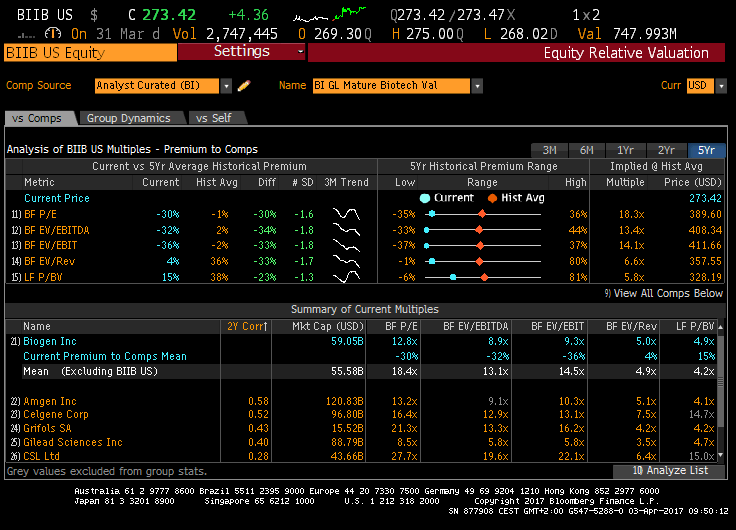Click the implied price 389.60 value
This screenshot has width=736, height=530.
[x=705, y=214]
